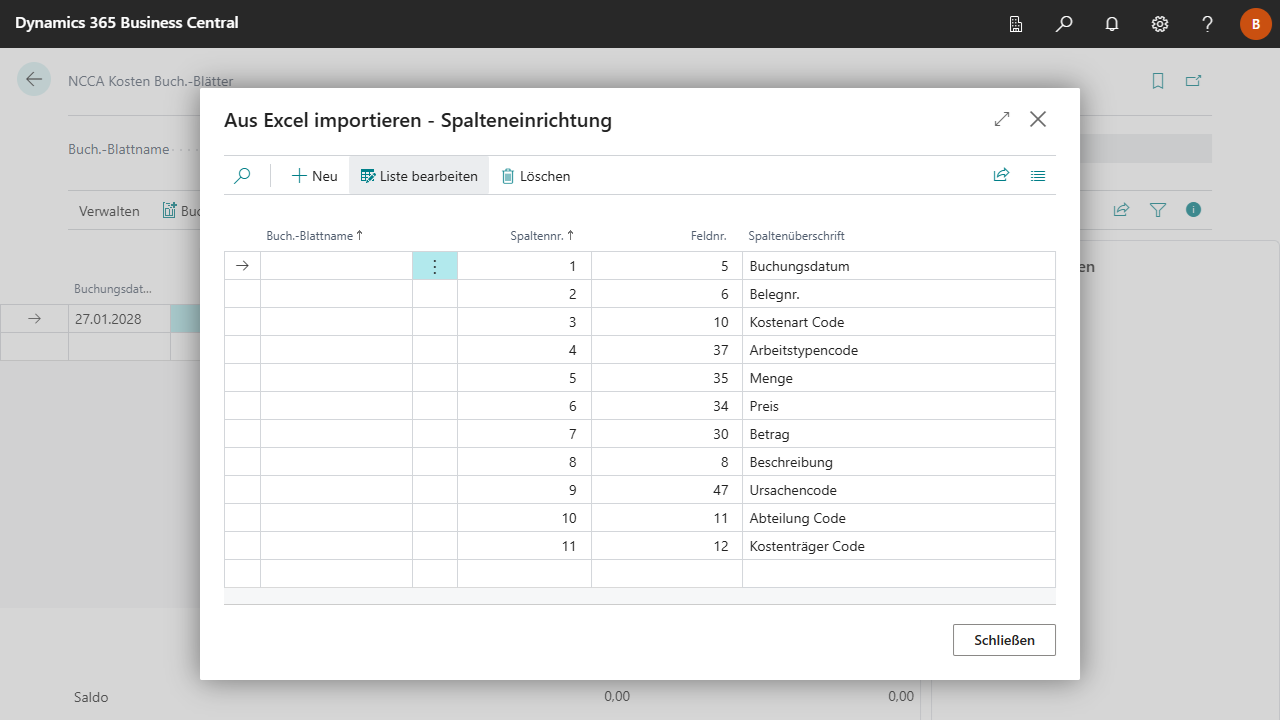Open the help question mark
Viewport: 1280px width, 720px height.
tap(1208, 24)
